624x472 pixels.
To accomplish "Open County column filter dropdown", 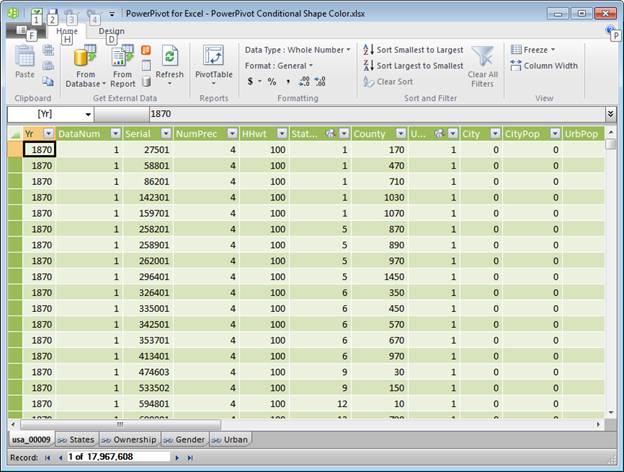I will [x=400, y=133].
